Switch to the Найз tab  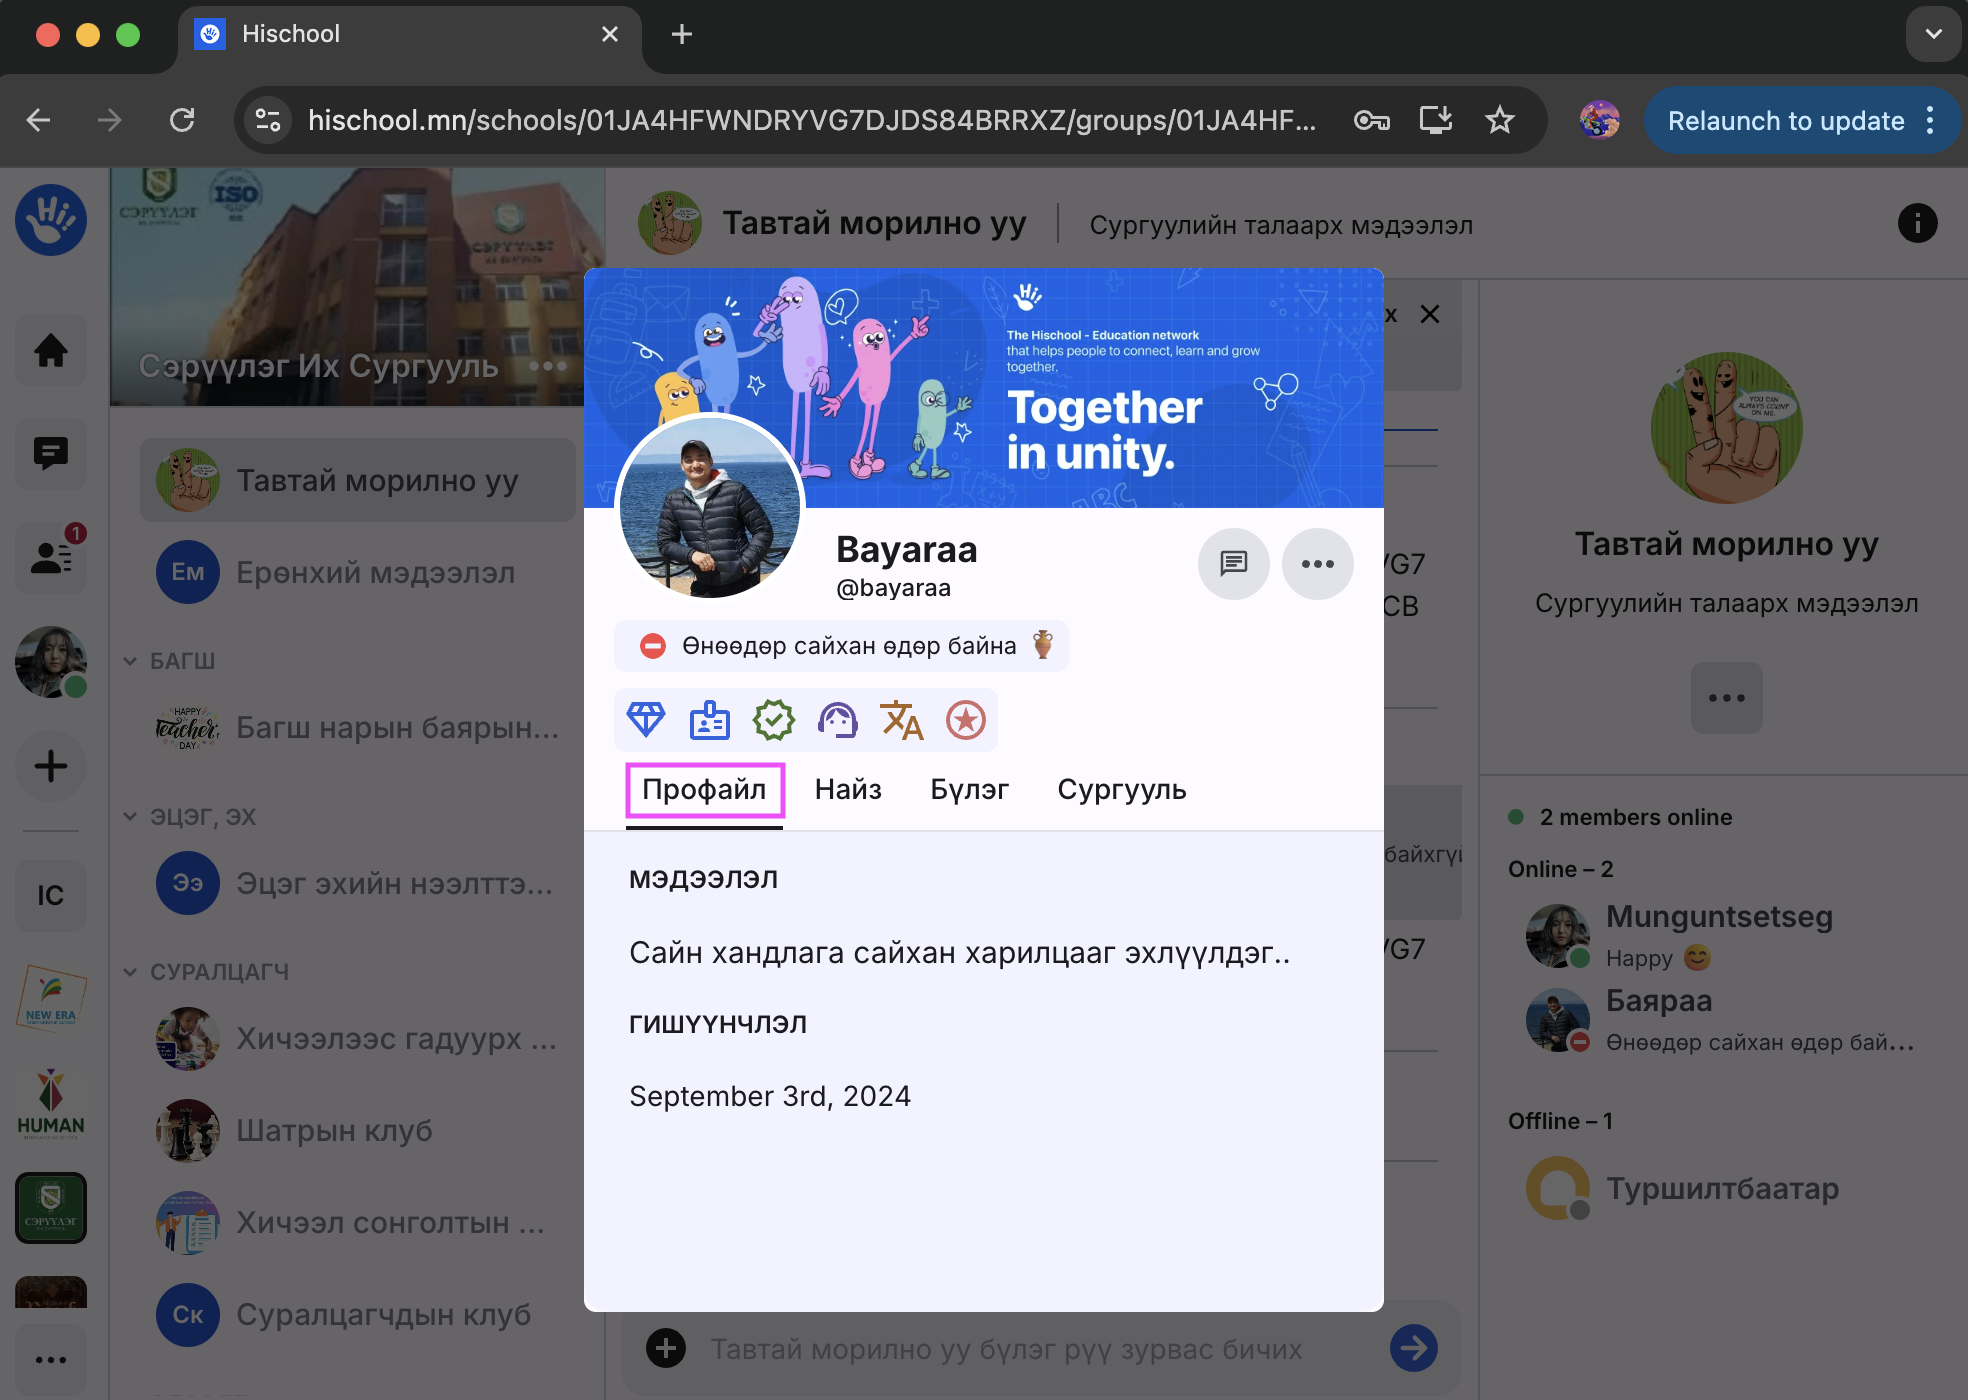click(848, 790)
